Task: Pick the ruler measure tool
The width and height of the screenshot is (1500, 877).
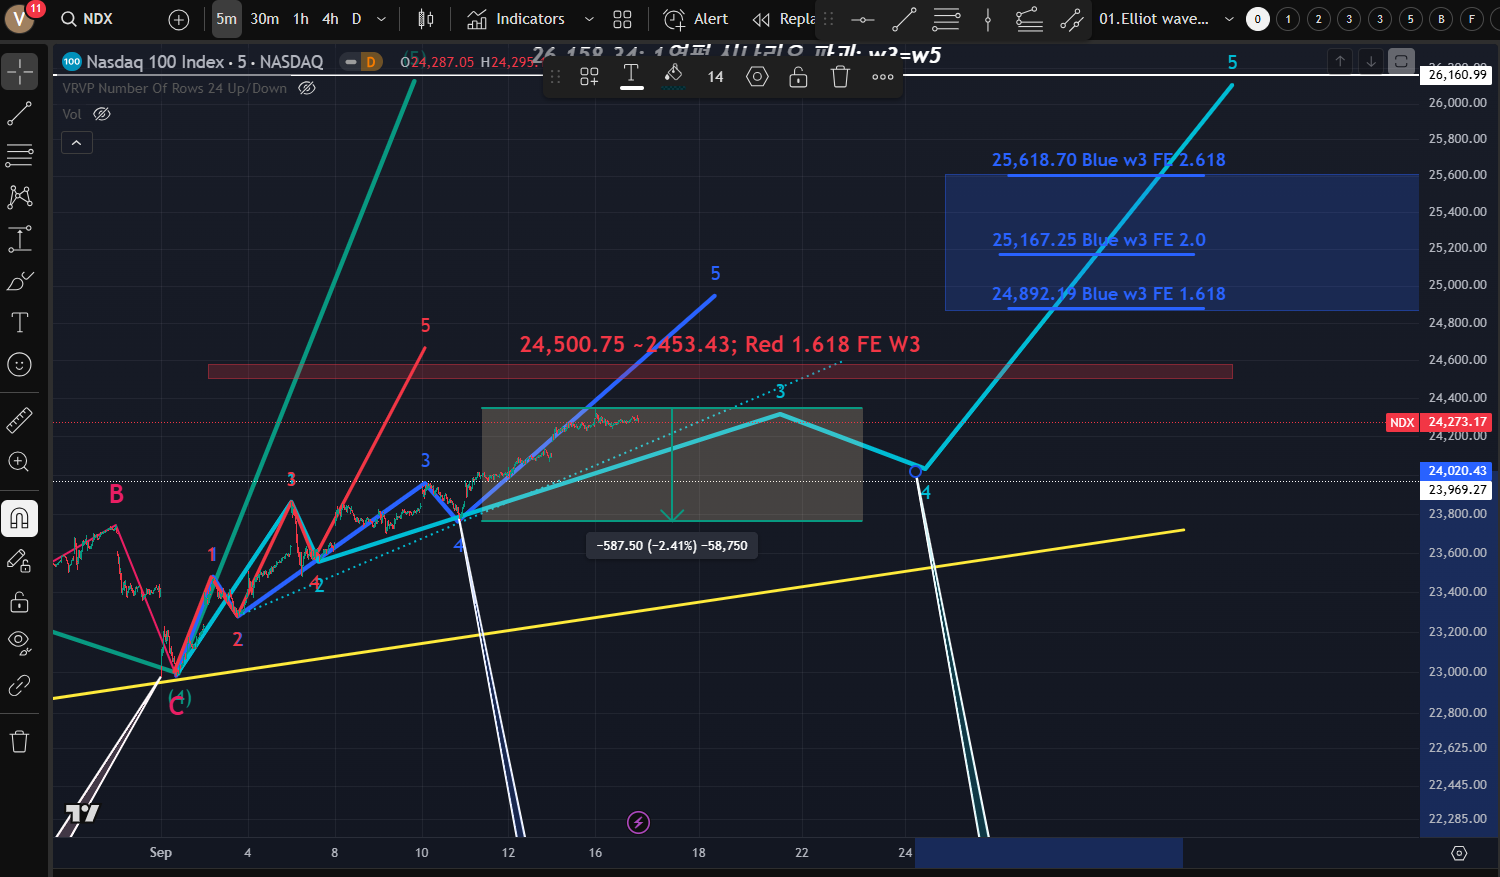Action: (19, 421)
